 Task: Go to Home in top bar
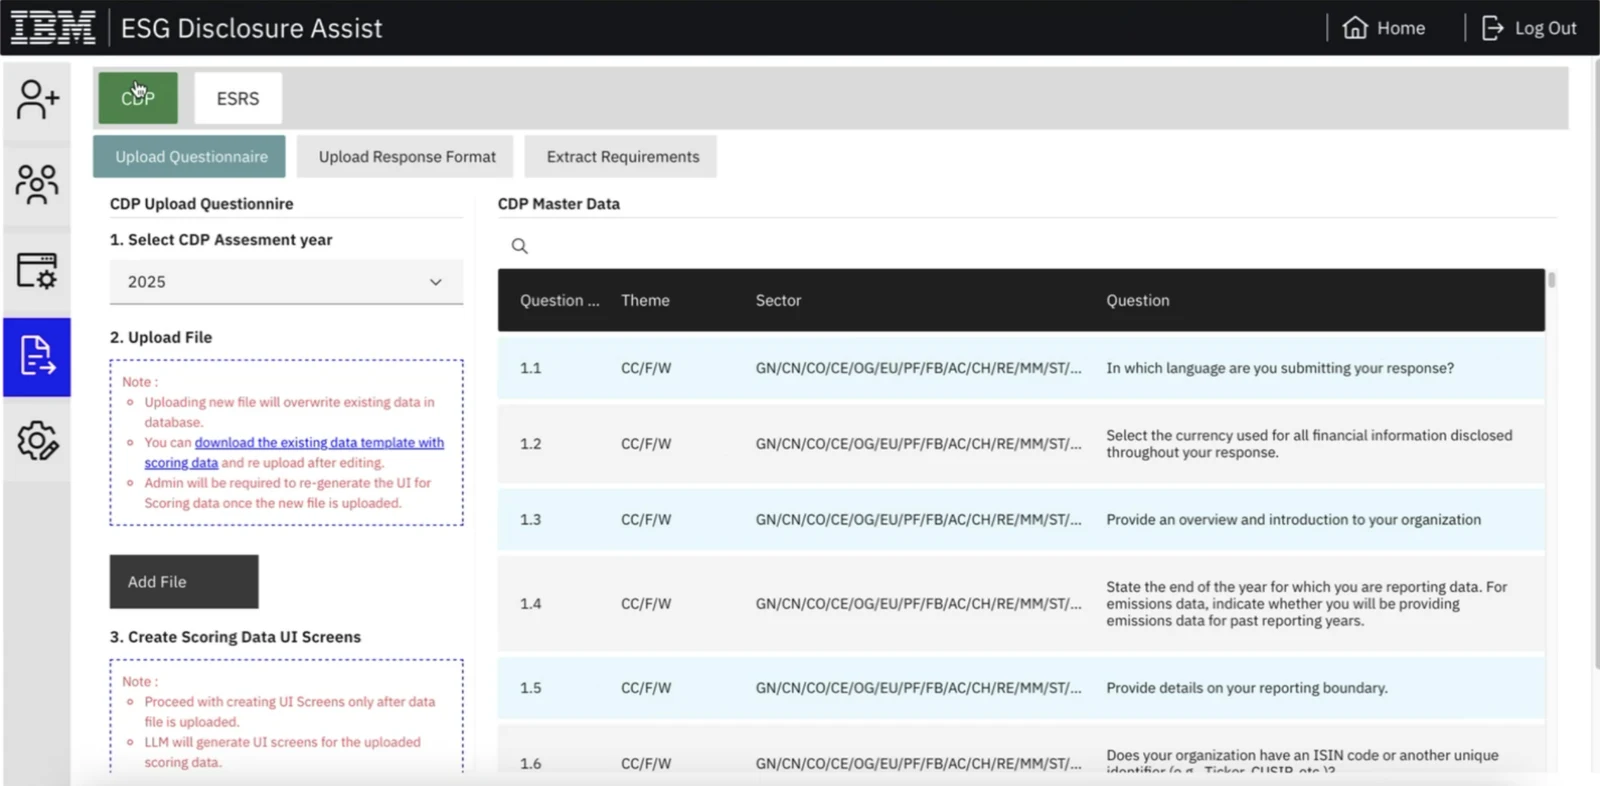[1384, 28]
